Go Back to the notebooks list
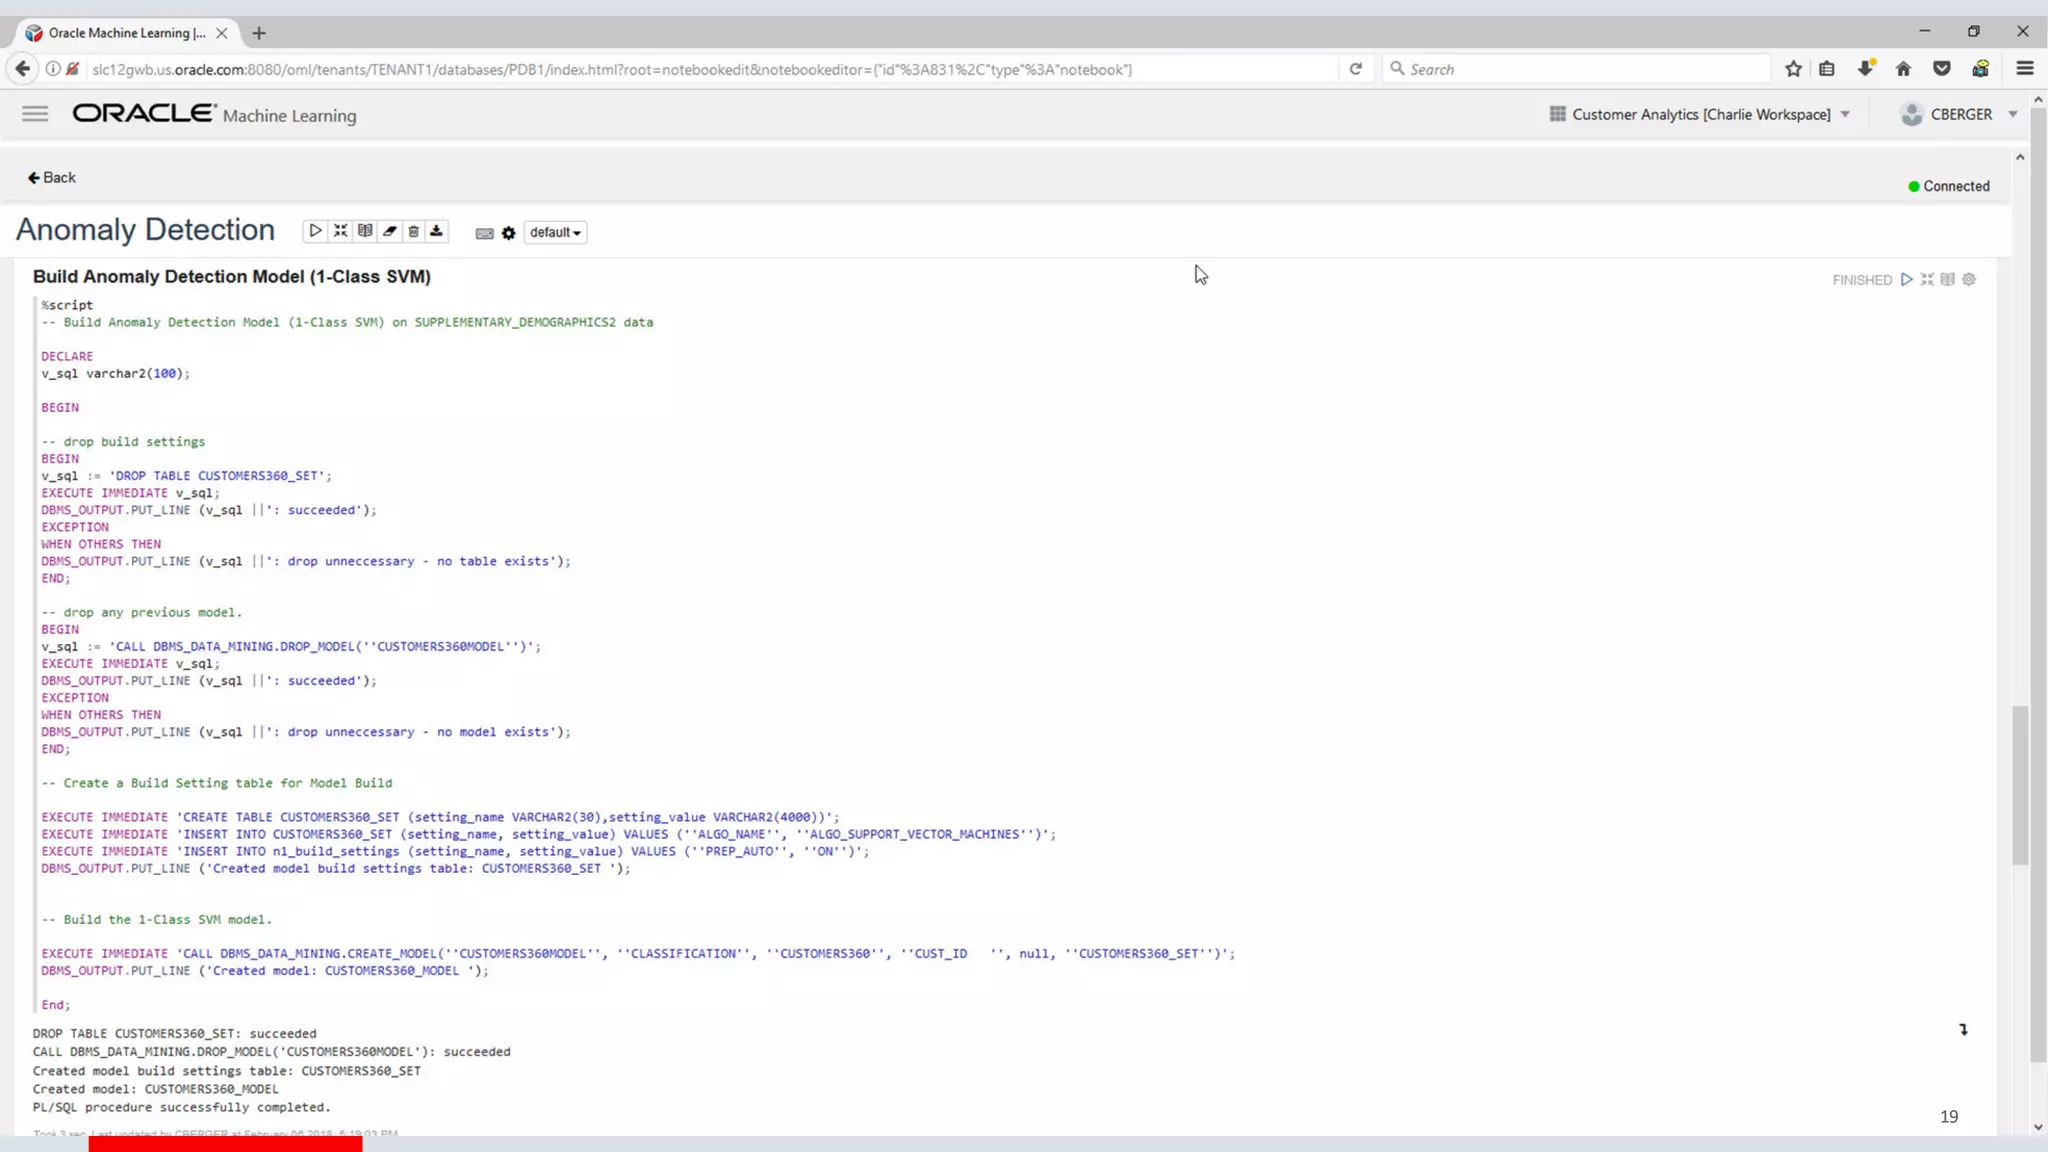This screenshot has width=2048, height=1152. [51, 177]
